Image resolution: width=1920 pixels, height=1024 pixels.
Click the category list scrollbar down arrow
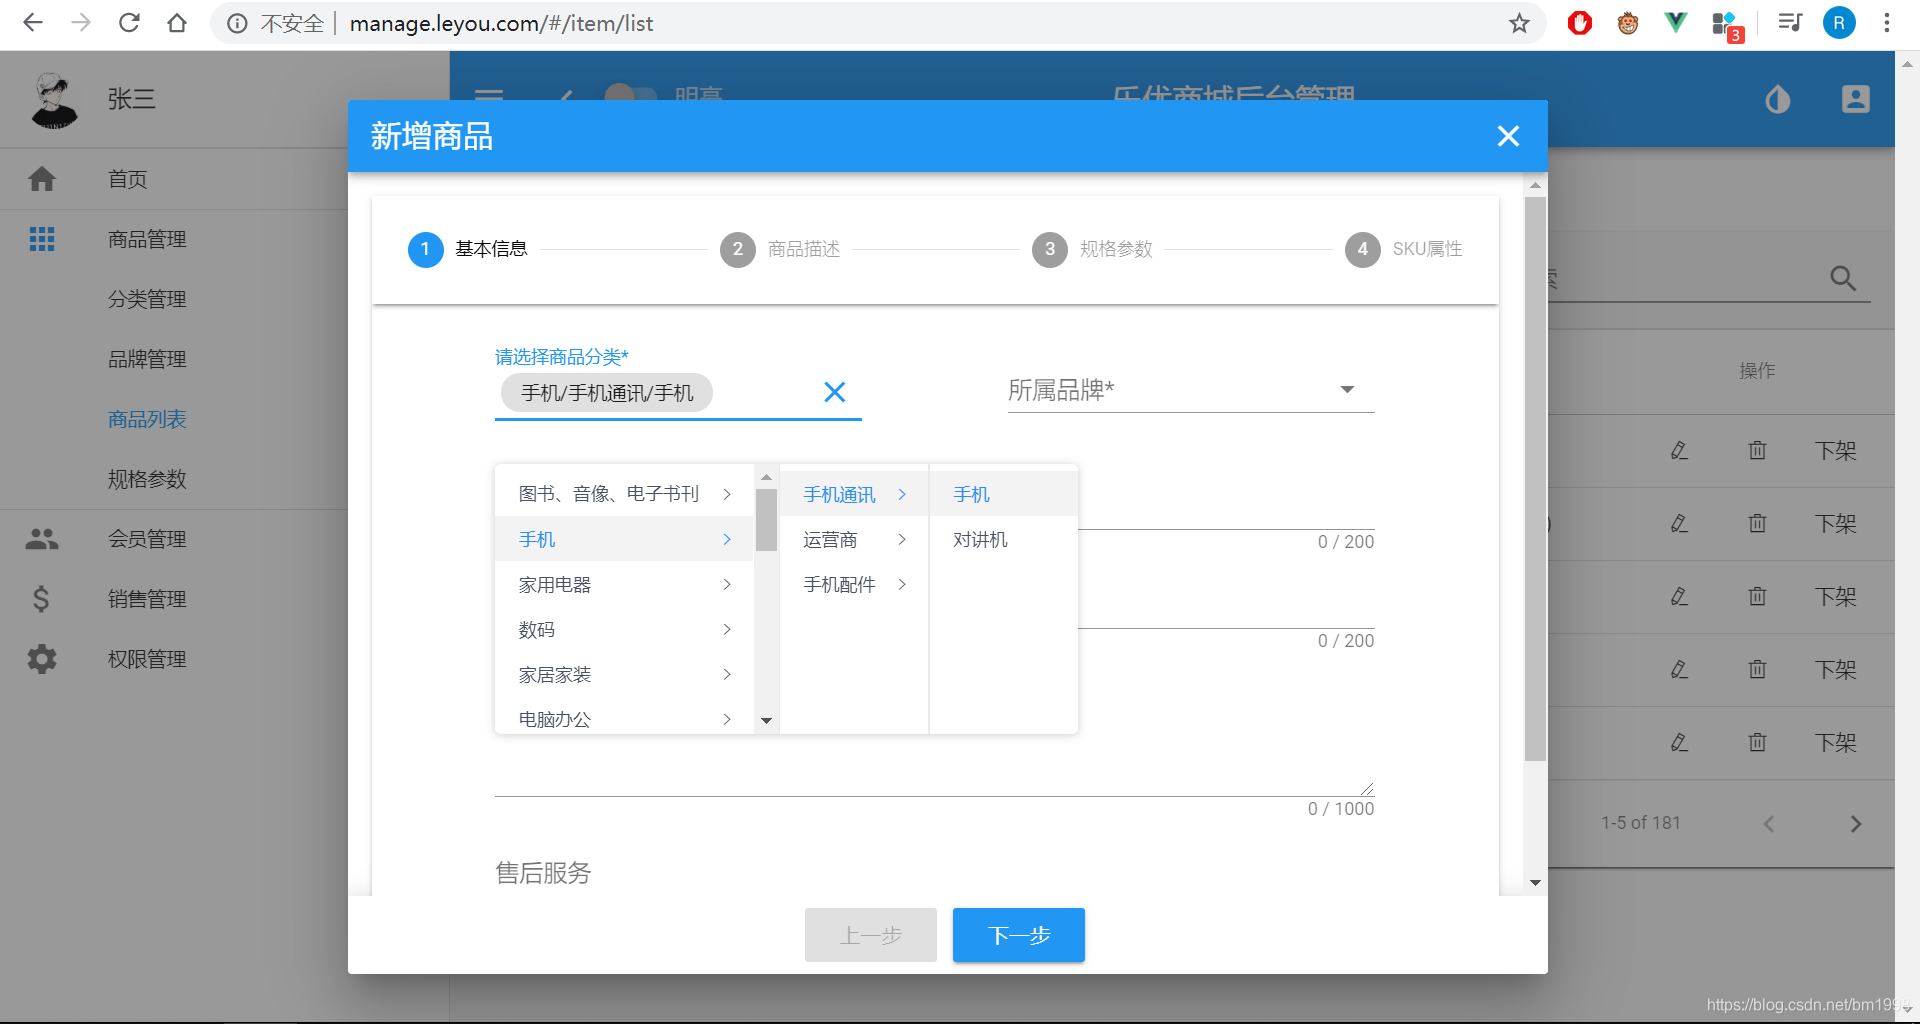766,721
